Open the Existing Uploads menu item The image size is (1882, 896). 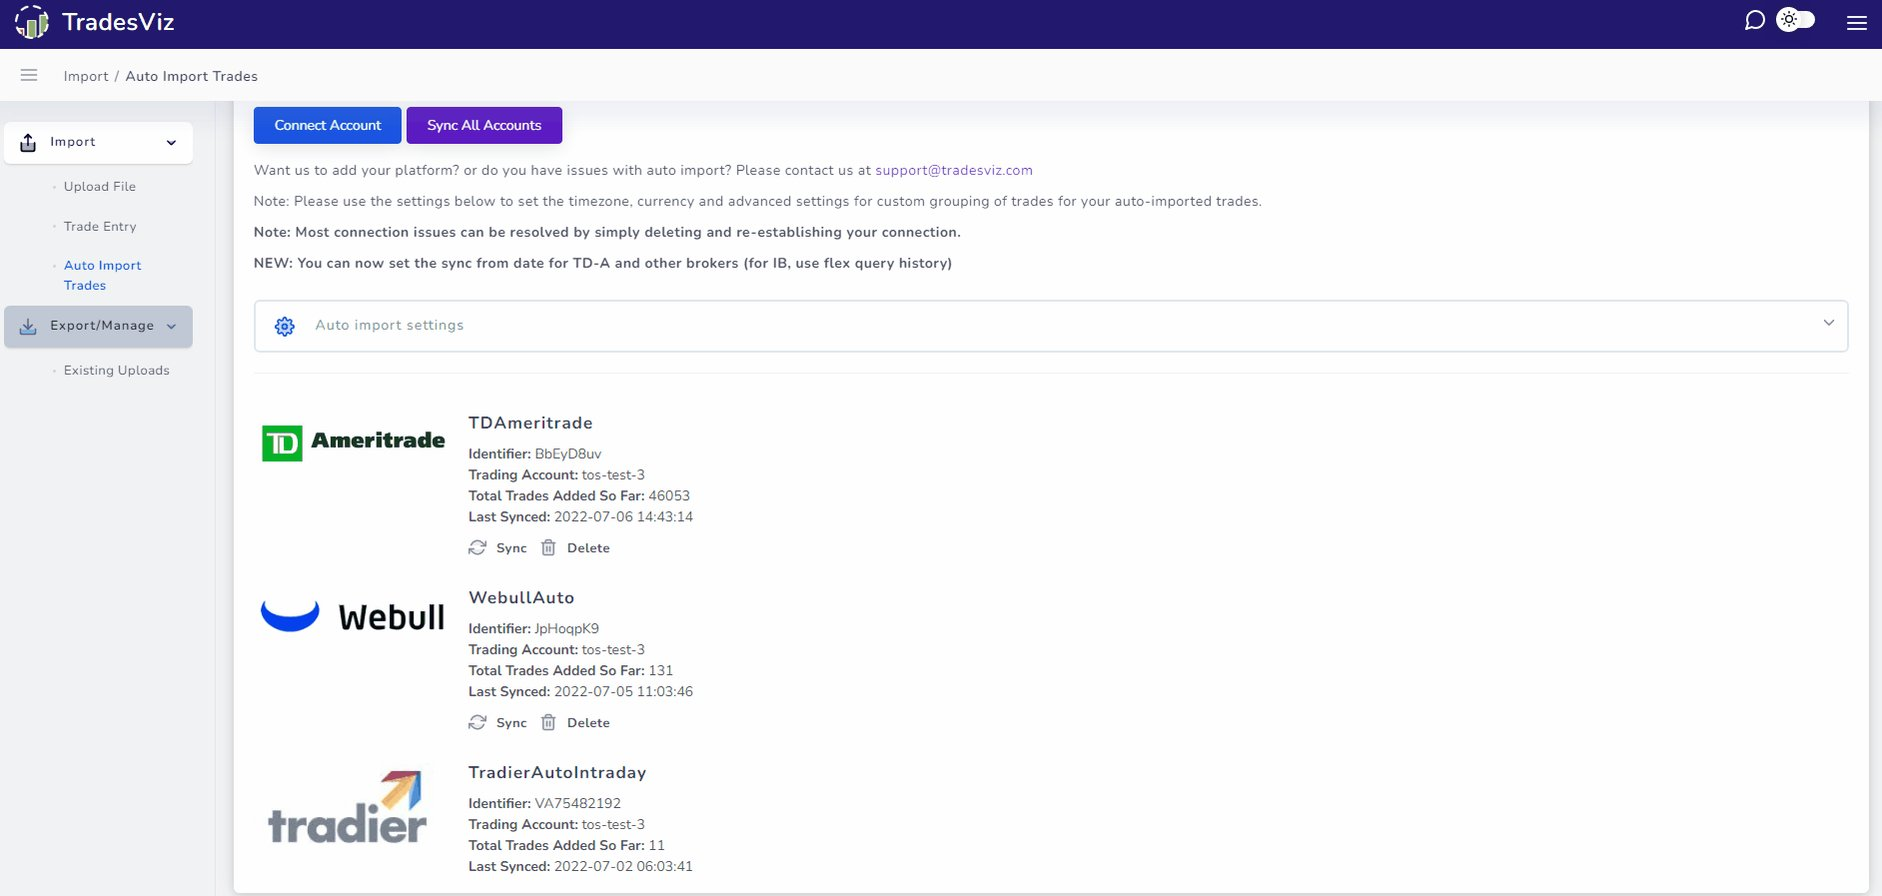pos(117,371)
